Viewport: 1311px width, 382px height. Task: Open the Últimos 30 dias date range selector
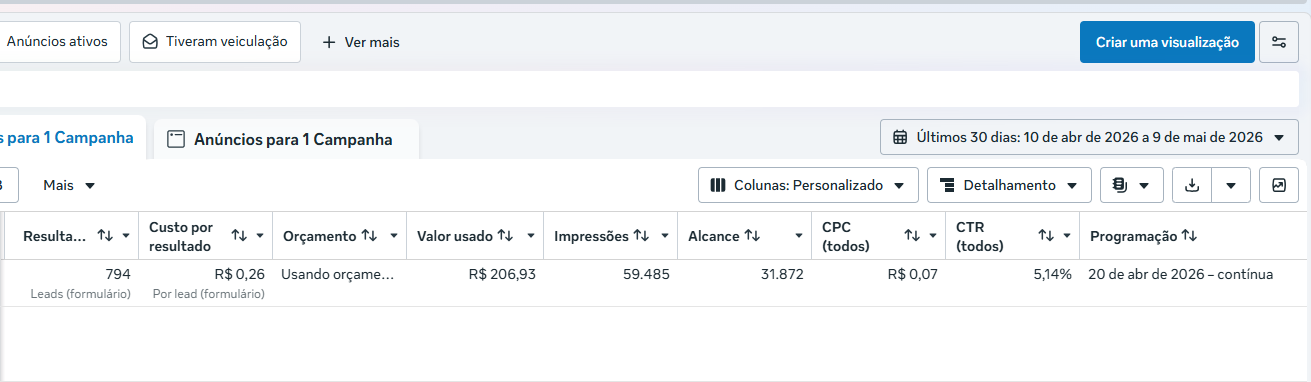click(1089, 137)
